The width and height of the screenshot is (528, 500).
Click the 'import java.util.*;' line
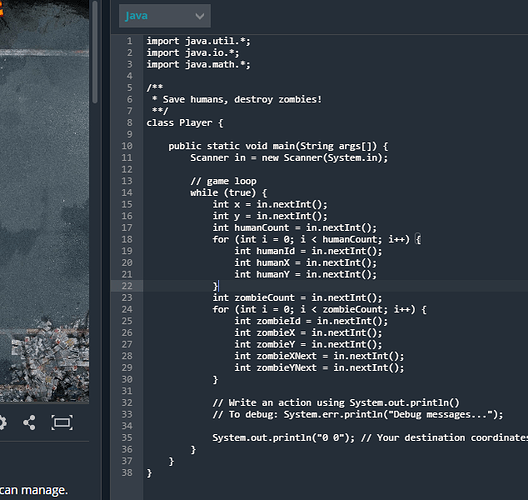pos(198,41)
